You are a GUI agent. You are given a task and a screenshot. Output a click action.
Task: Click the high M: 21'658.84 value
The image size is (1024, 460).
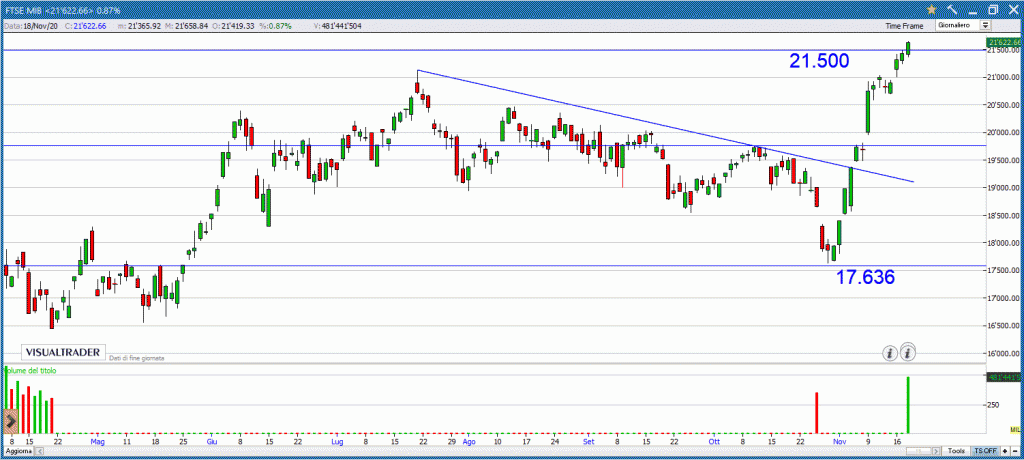(x=185, y=25)
